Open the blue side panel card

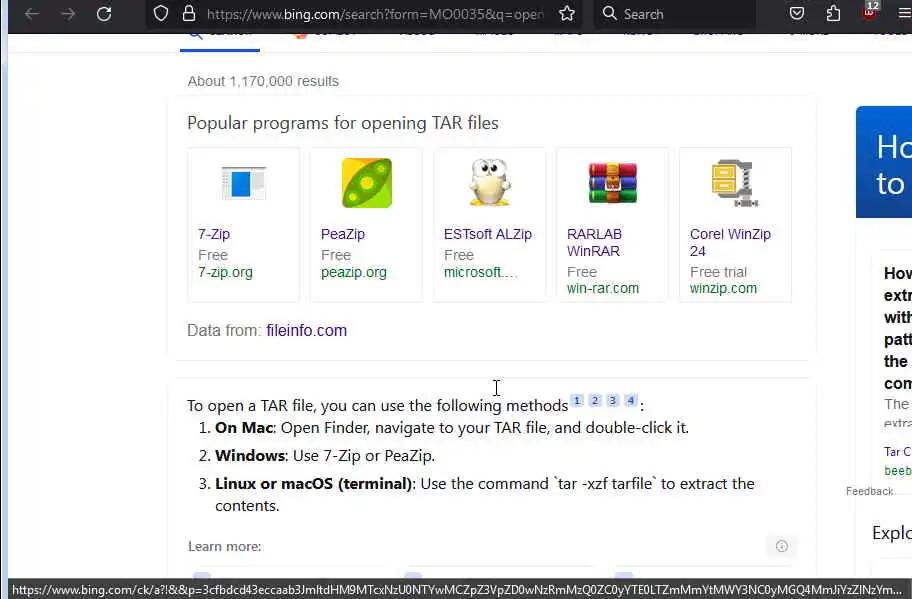click(884, 162)
